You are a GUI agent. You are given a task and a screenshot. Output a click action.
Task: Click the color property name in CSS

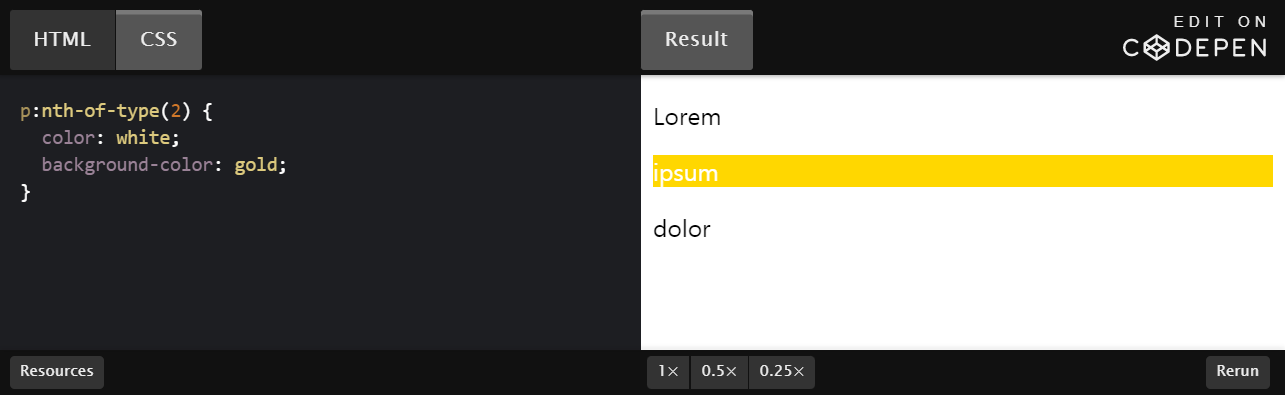tap(68, 138)
